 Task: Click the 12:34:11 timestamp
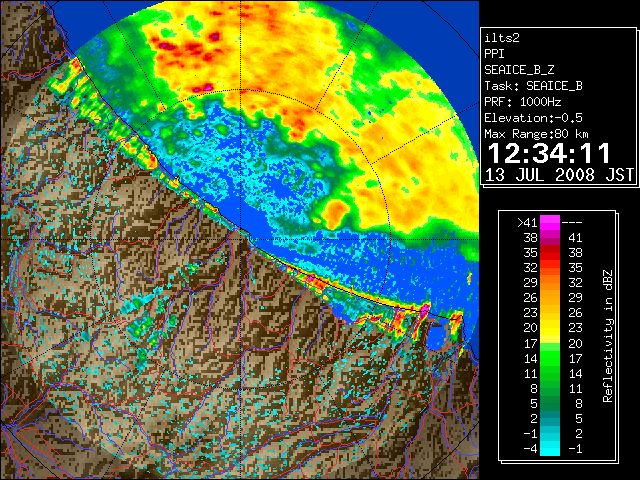tap(549, 153)
